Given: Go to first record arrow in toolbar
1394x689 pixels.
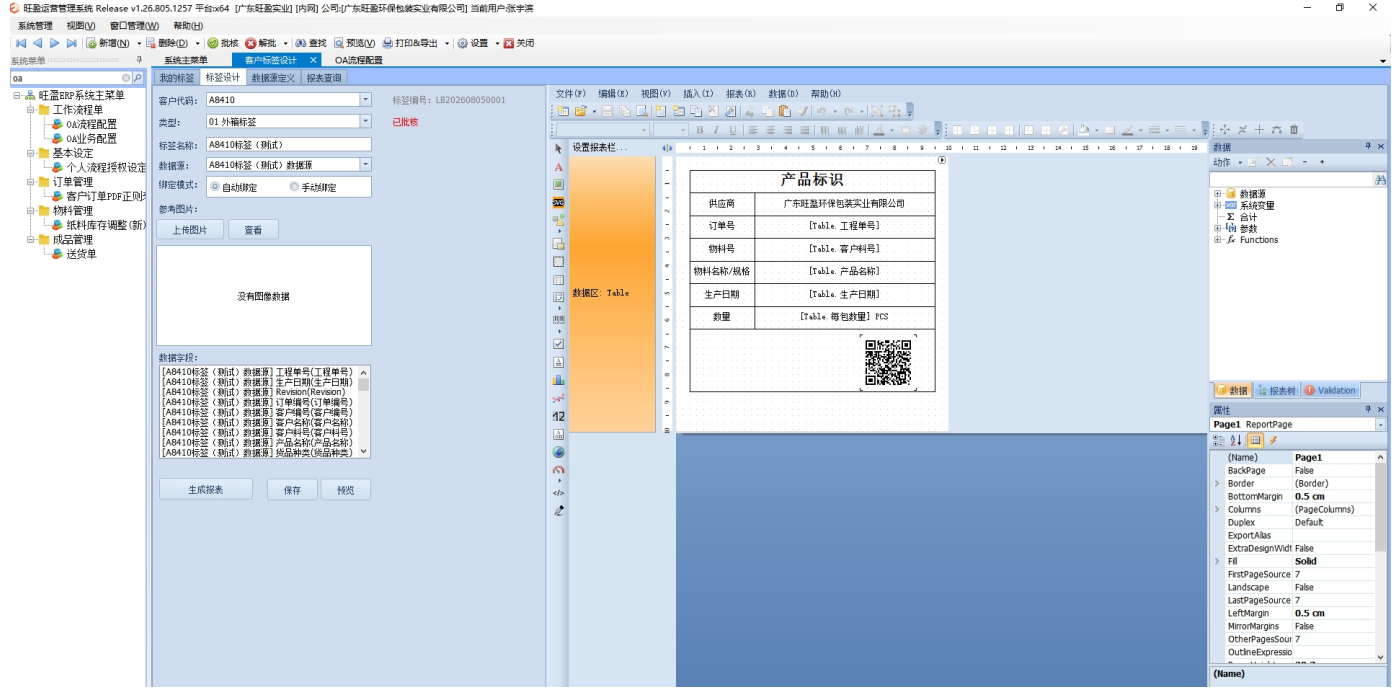Looking at the screenshot, I should (x=20, y=43).
